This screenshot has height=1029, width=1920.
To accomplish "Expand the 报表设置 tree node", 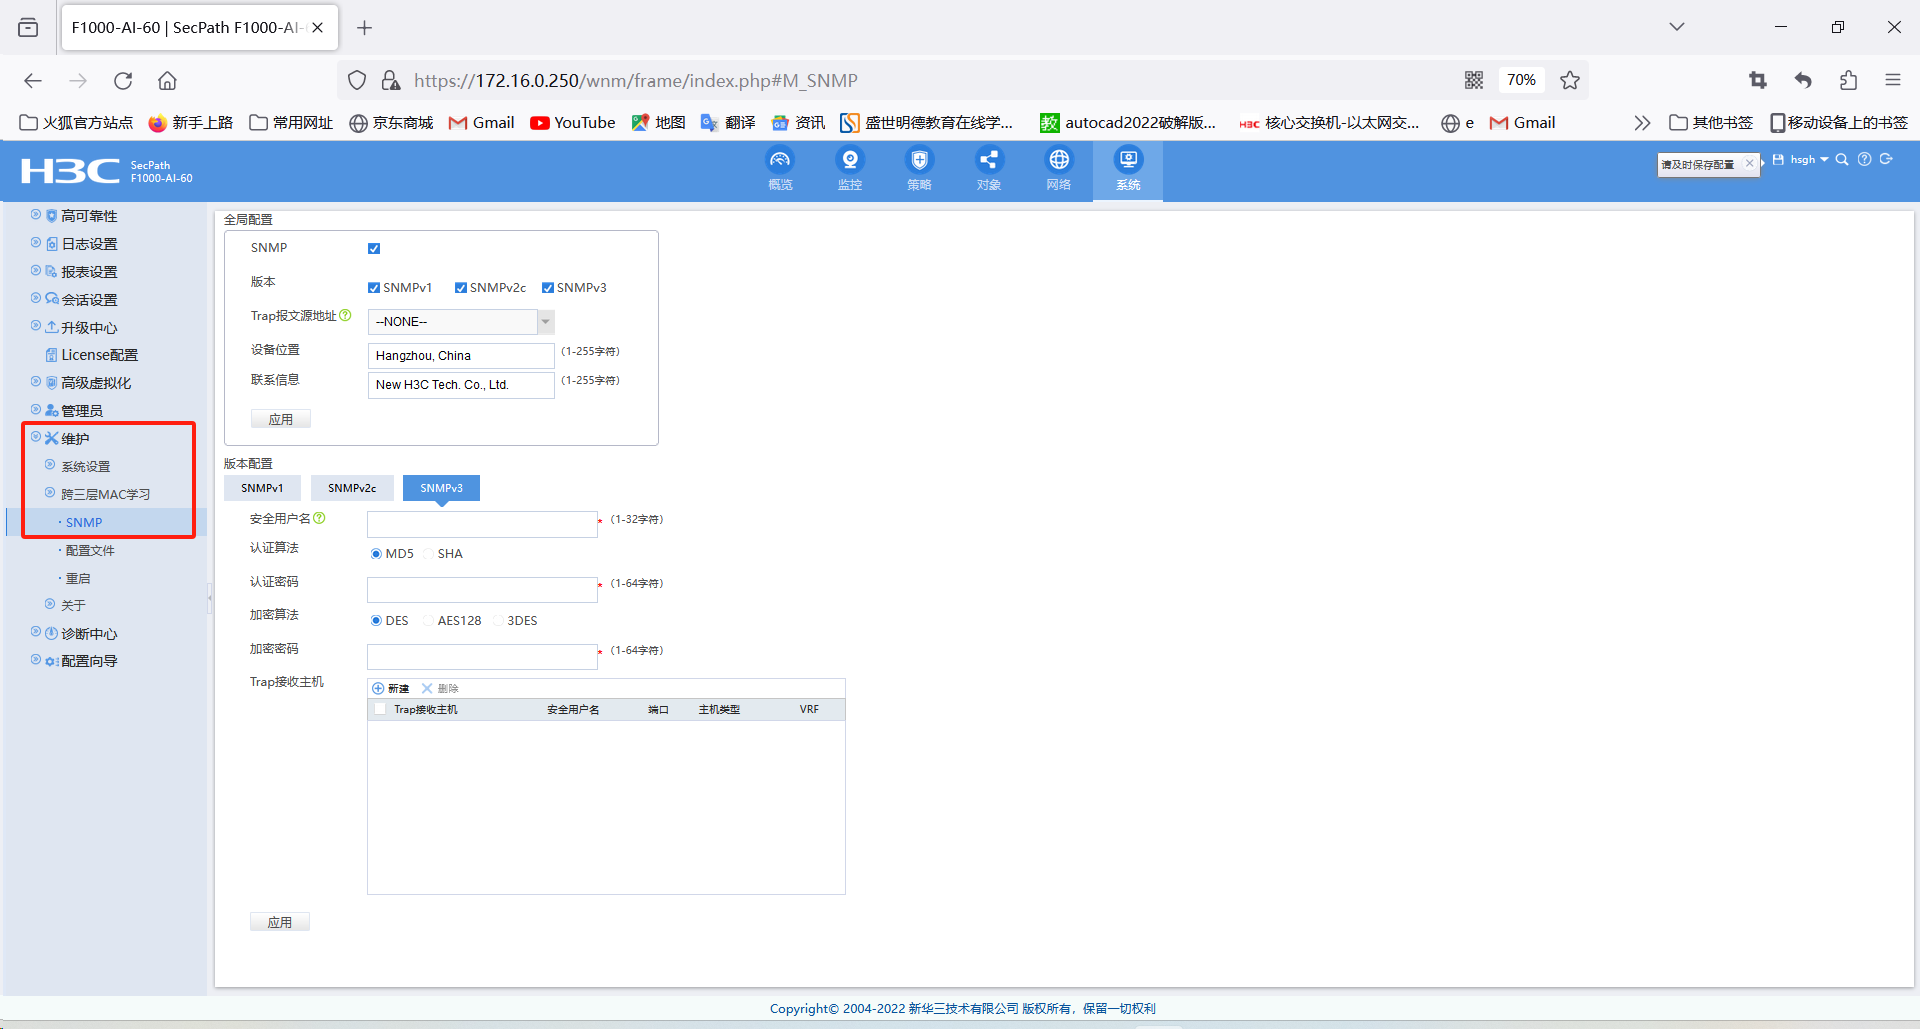I will click(x=36, y=271).
